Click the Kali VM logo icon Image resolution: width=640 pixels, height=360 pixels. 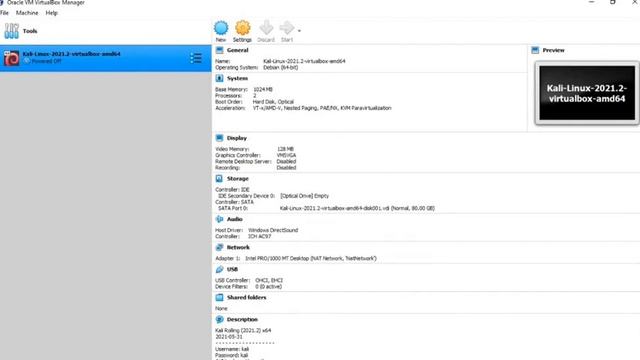(11, 58)
